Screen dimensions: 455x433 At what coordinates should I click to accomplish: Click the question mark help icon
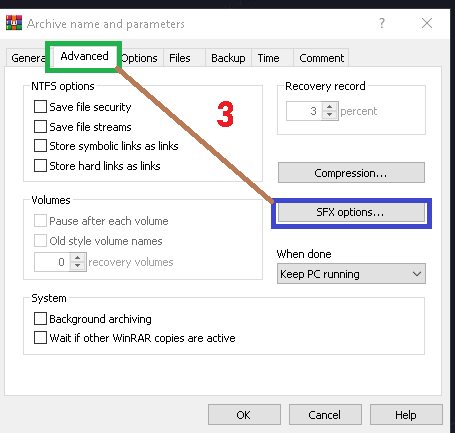[x=382, y=23]
